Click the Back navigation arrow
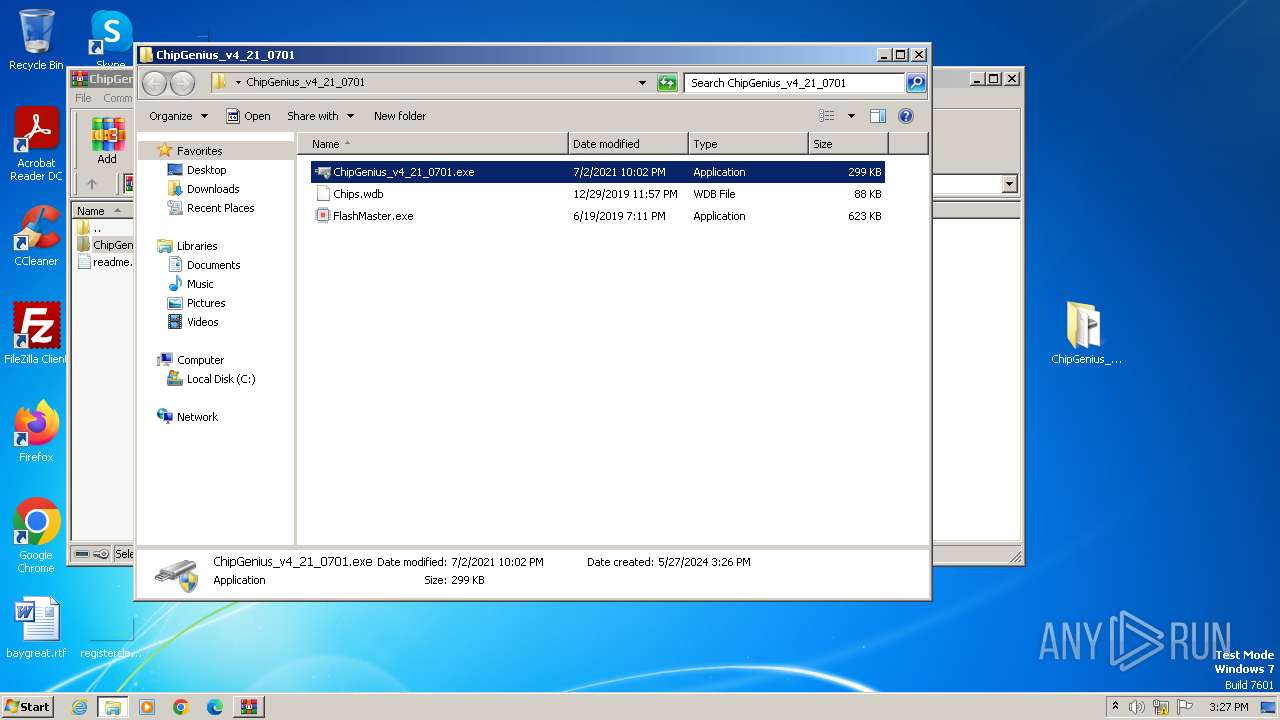The height and width of the screenshot is (720, 1280). tap(154, 83)
